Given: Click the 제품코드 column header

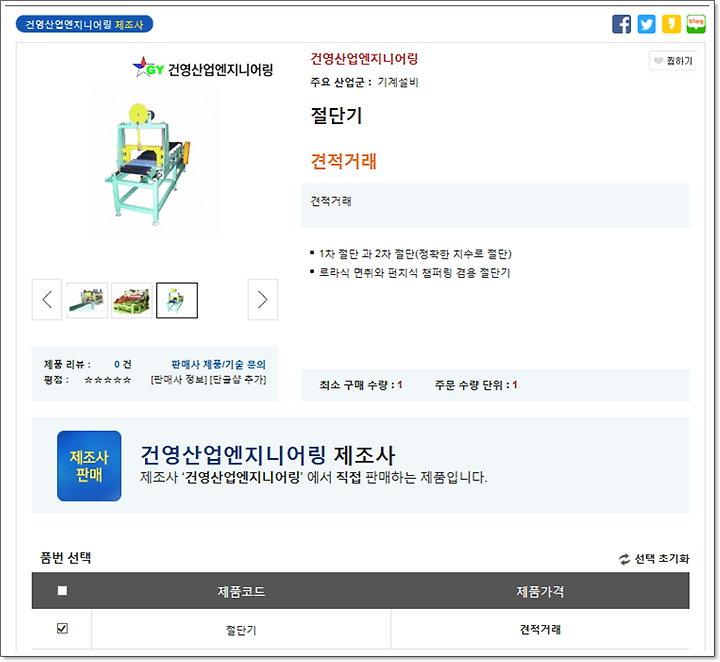Looking at the screenshot, I should [x=241, y=591].
